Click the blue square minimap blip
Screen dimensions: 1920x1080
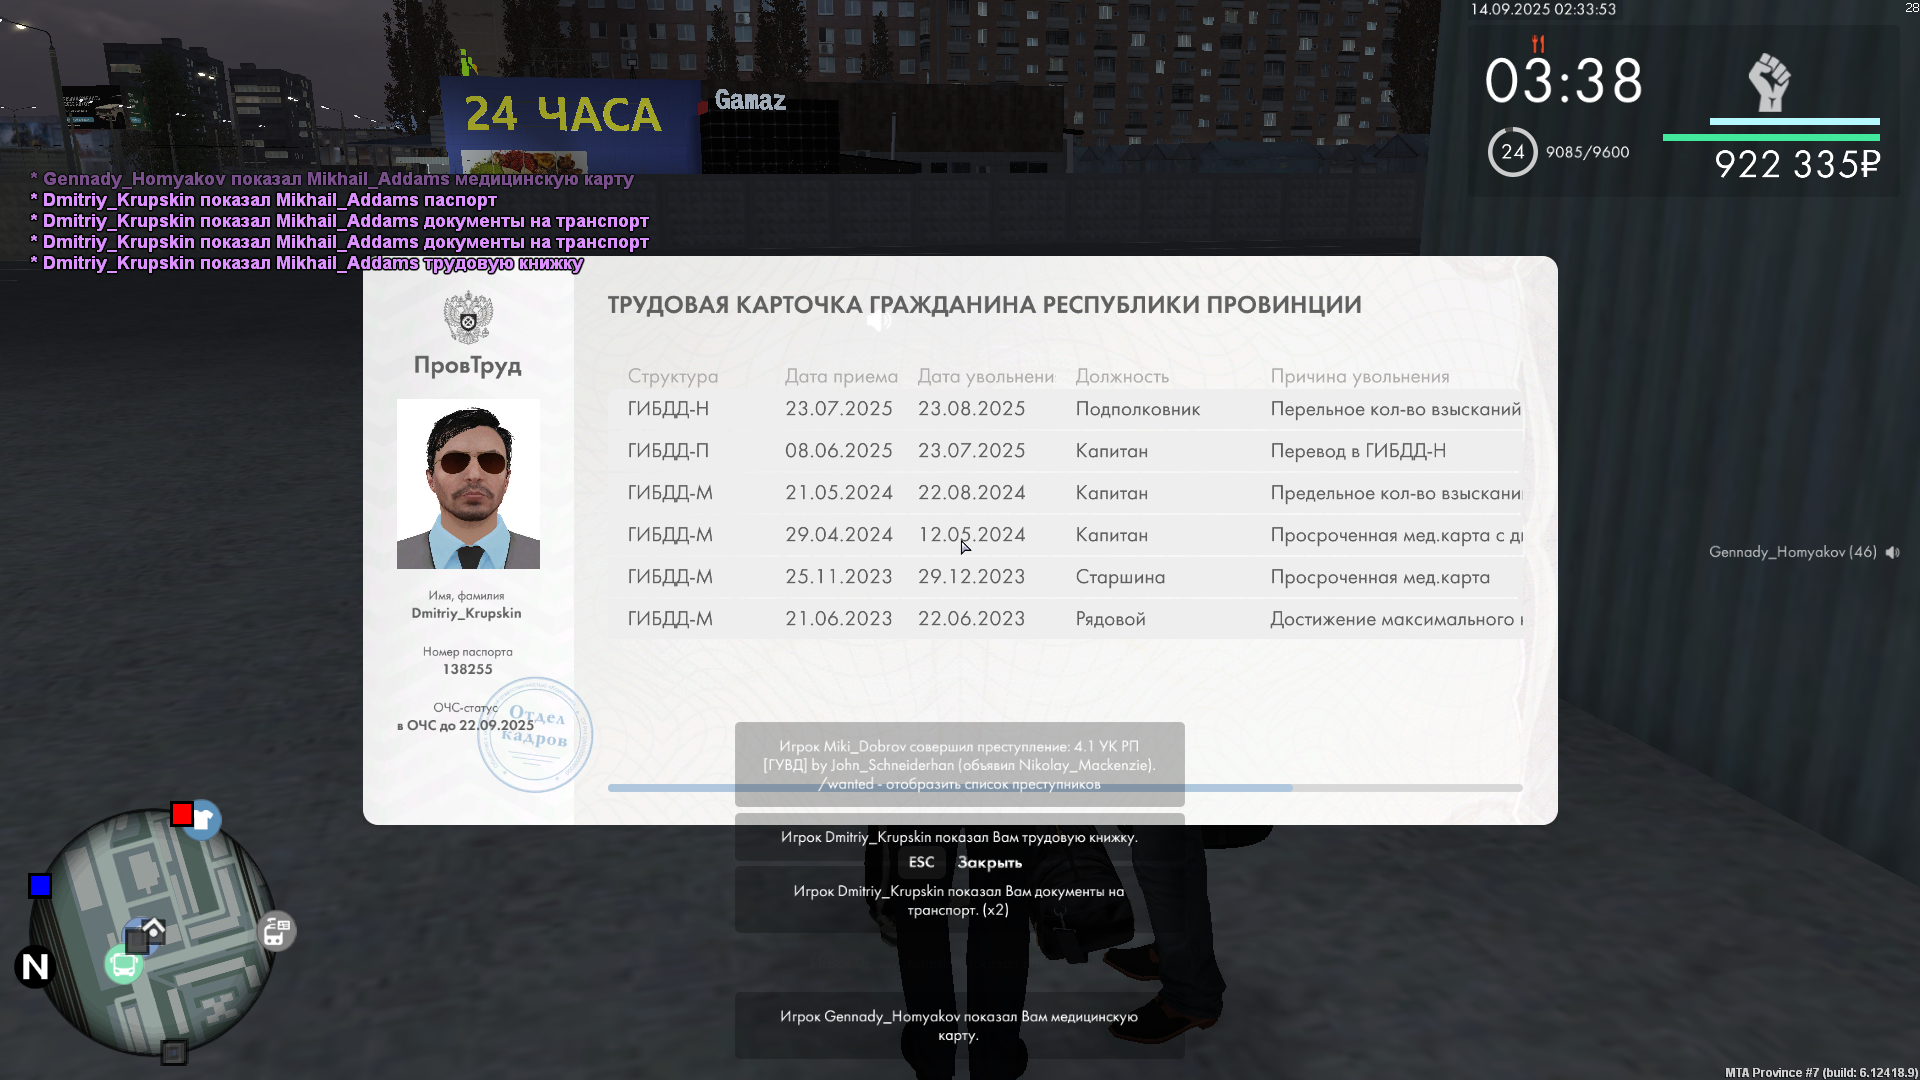40,886
